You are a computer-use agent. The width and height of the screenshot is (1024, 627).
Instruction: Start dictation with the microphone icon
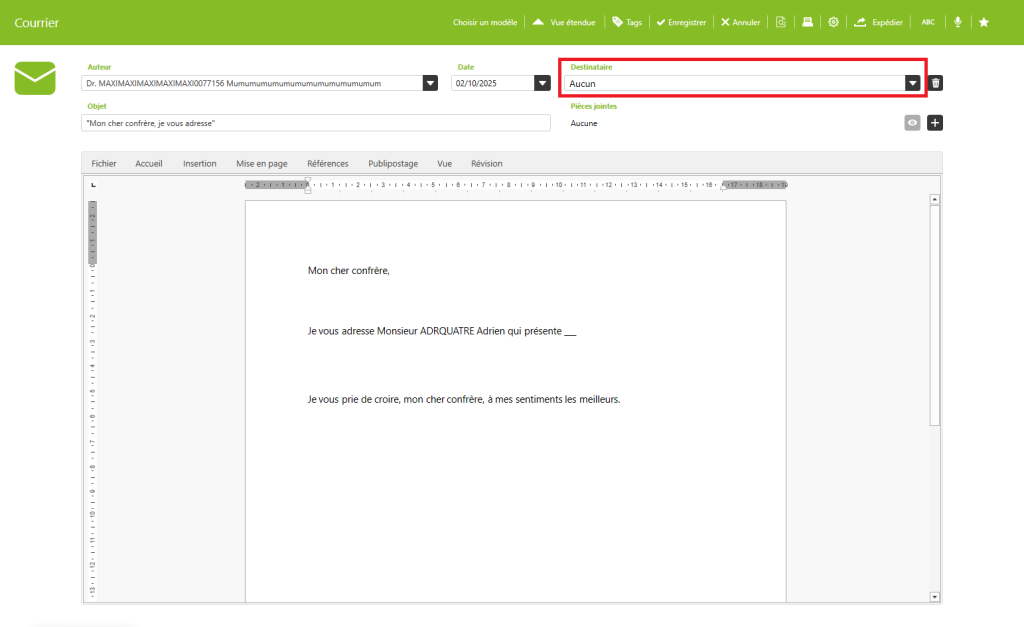pos(958,22)
